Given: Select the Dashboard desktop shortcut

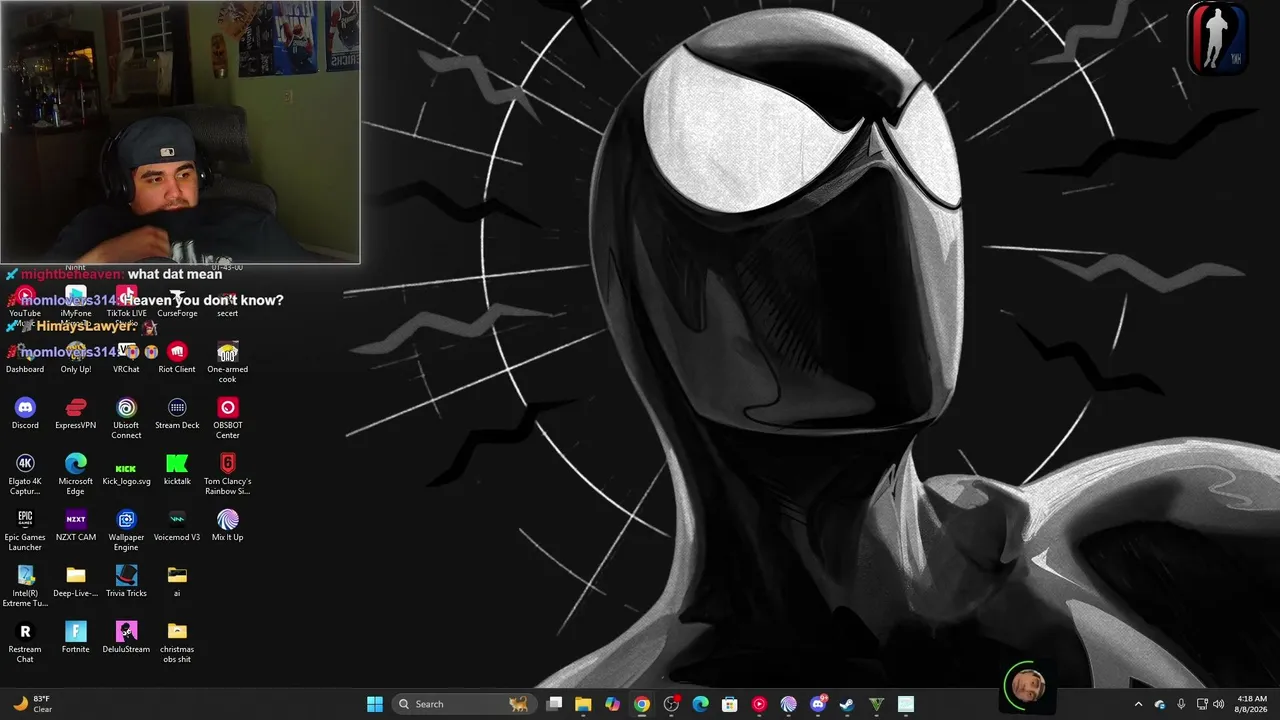Looking at the screenshot, I should pyautogui.click(x=25, y=357).
